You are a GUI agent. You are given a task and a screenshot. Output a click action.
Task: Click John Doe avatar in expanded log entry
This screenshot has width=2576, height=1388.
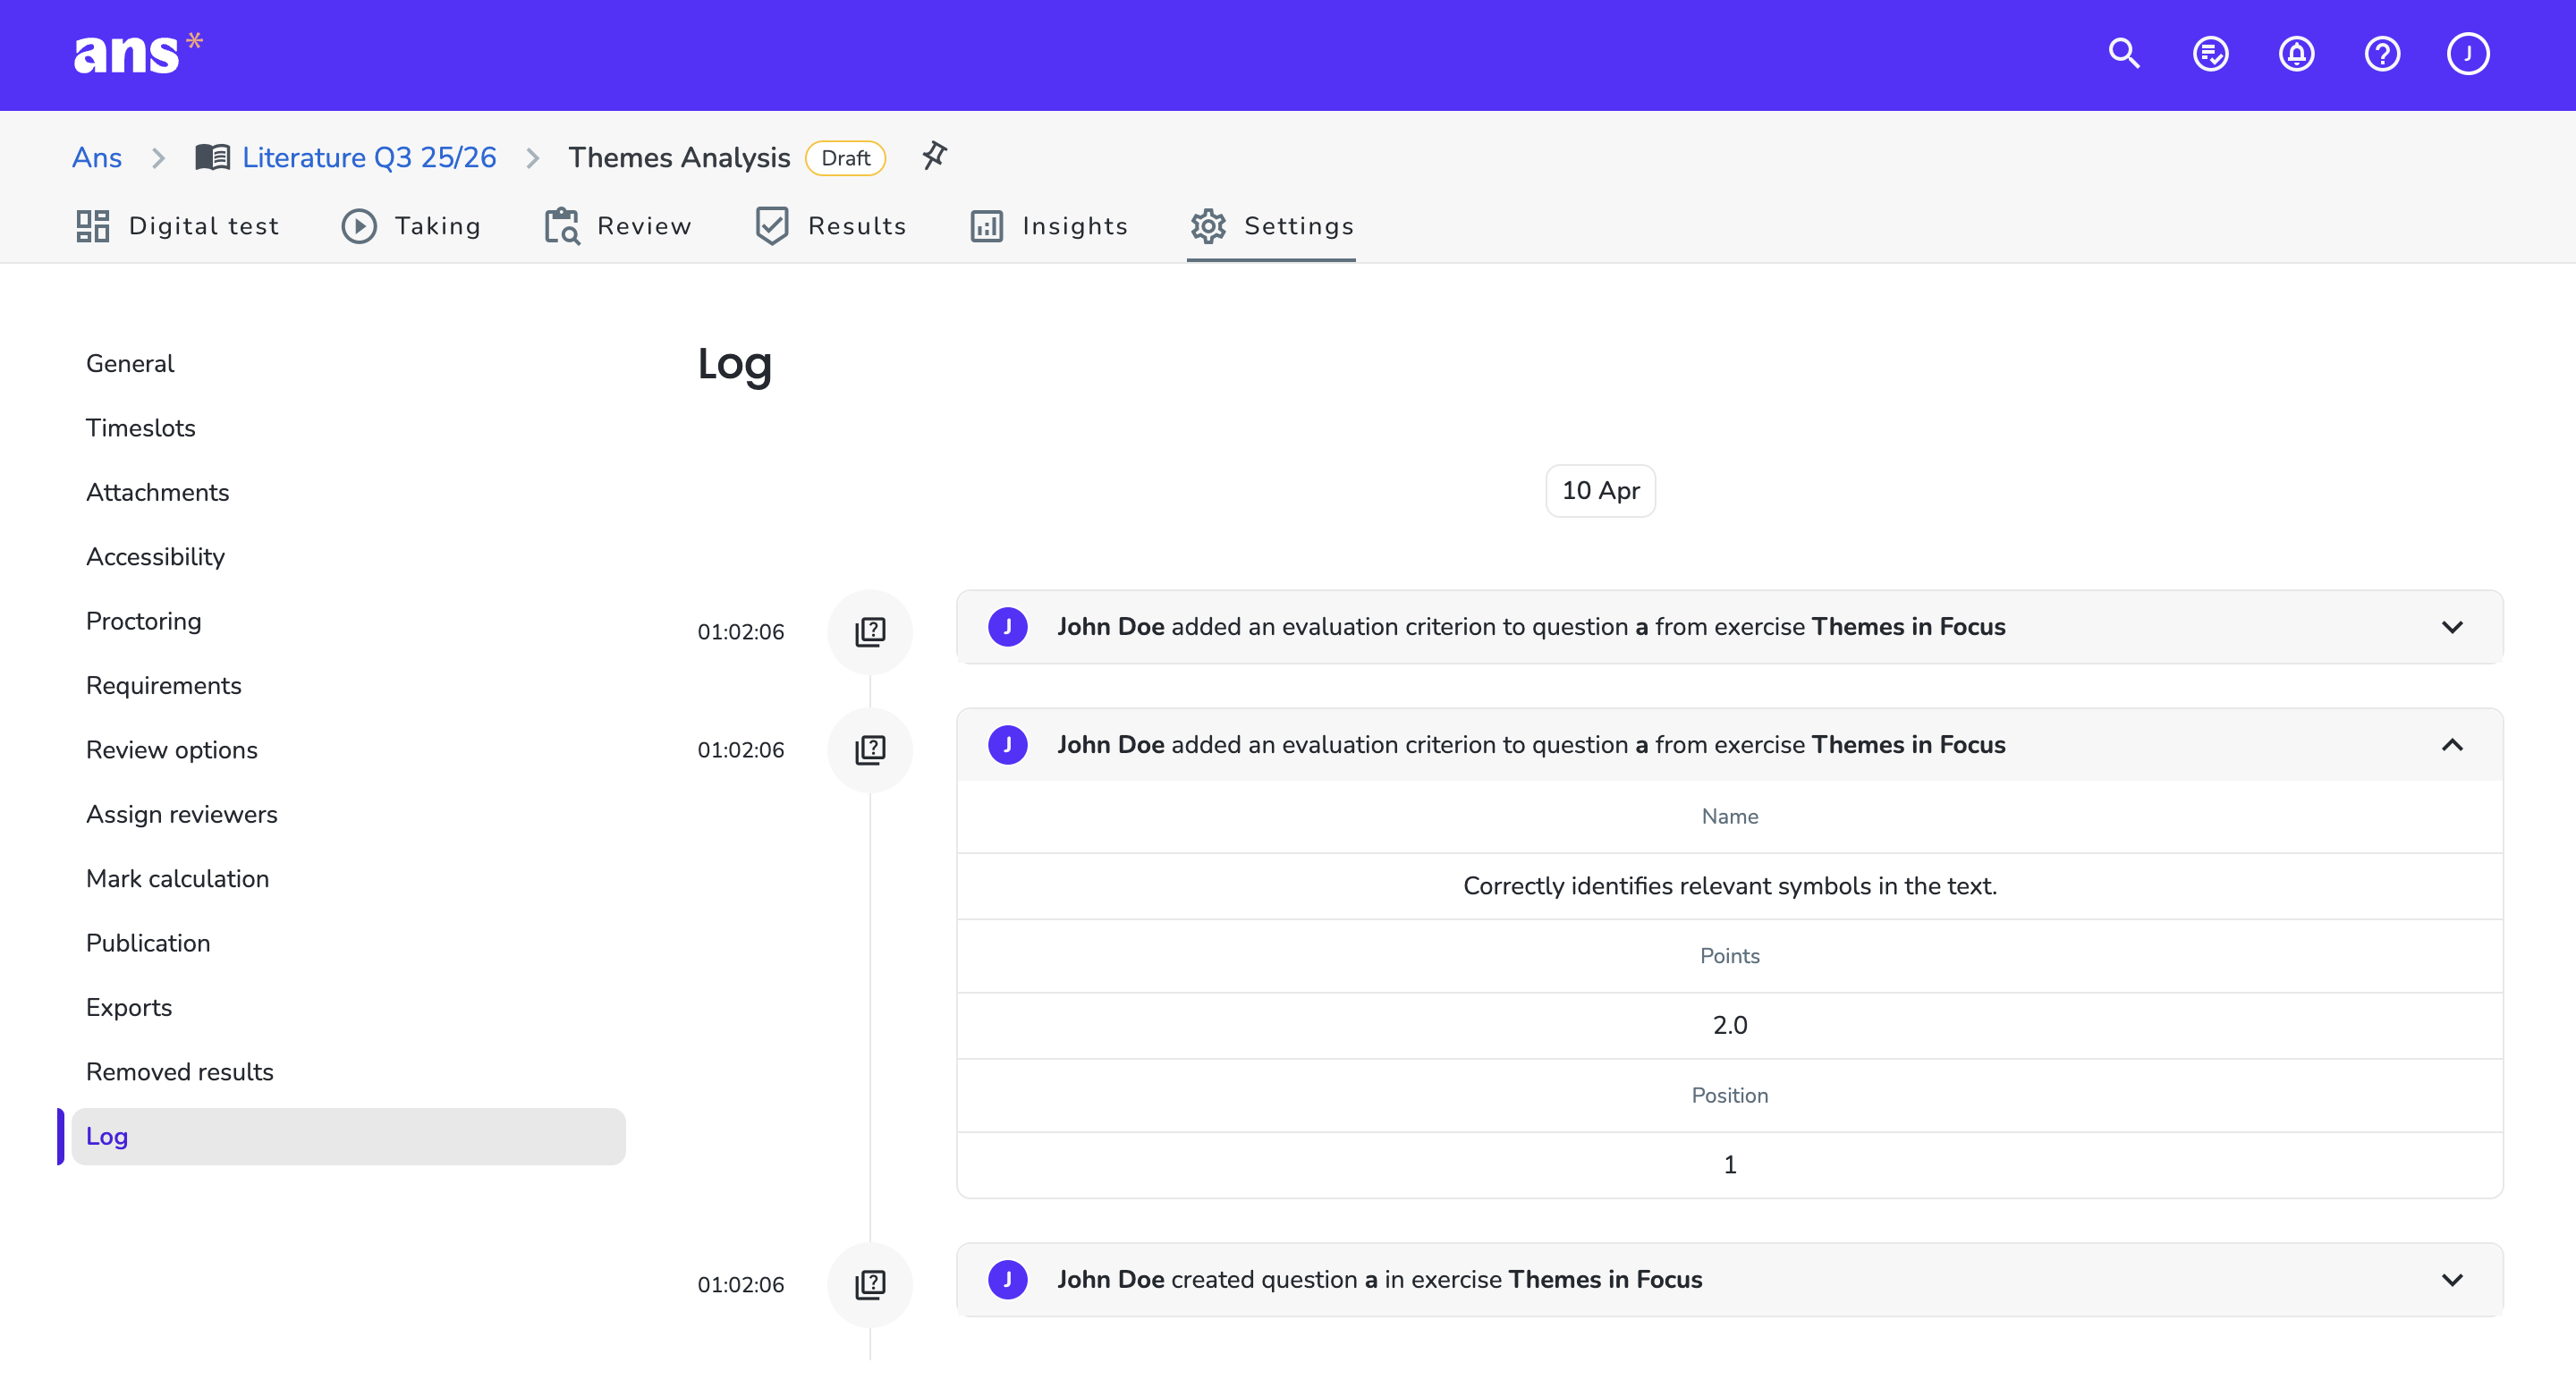coord(1008,745)
